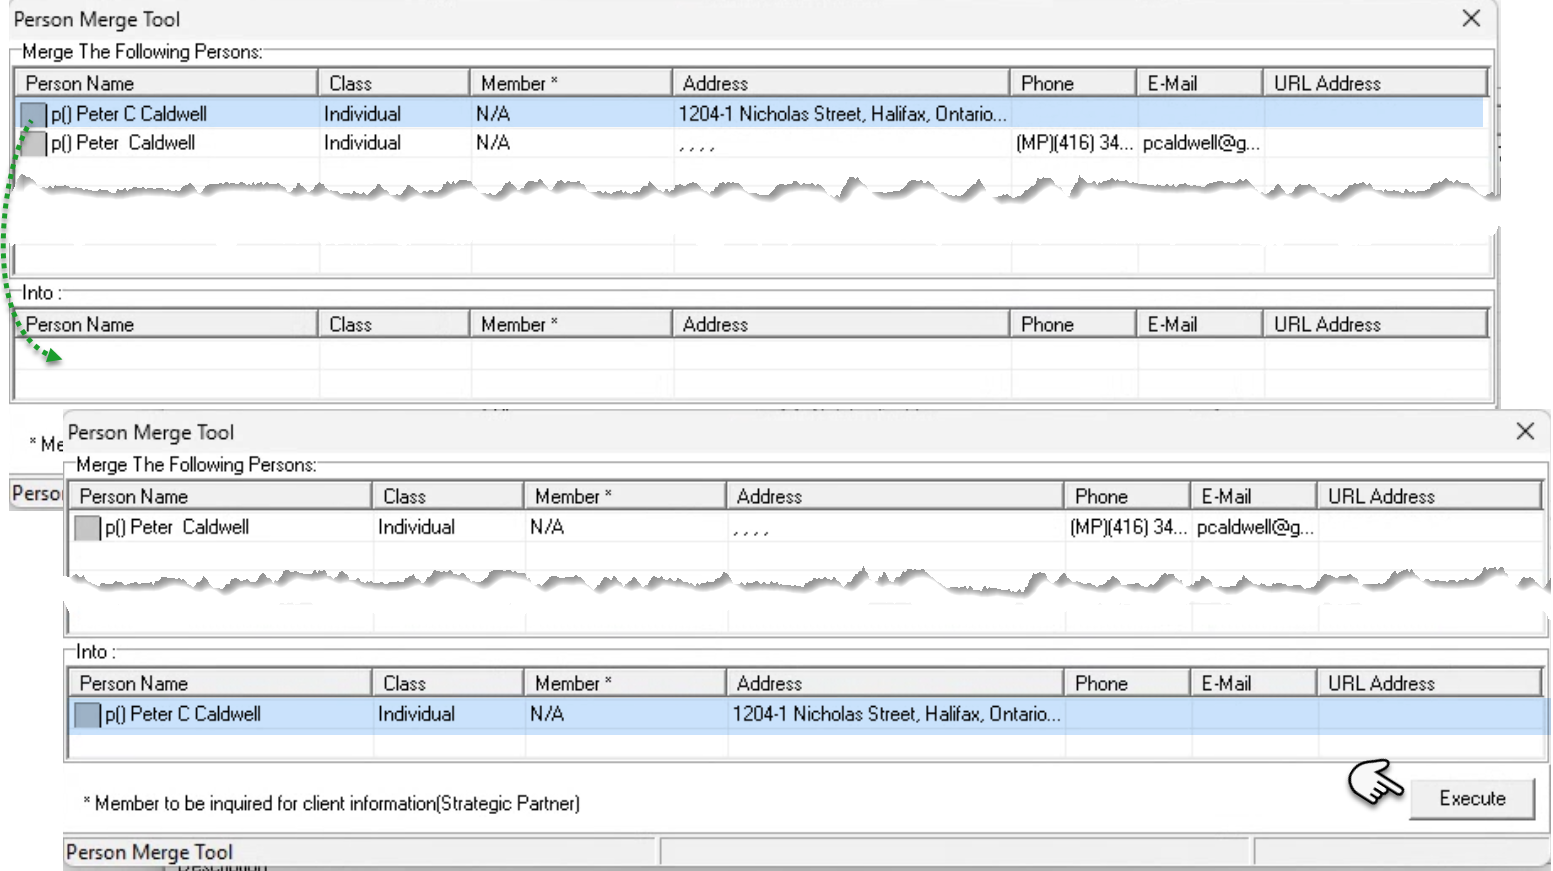1553x871 pixels.
Task: Click Class column header in top window merge list
Action: tap(393, 83)
